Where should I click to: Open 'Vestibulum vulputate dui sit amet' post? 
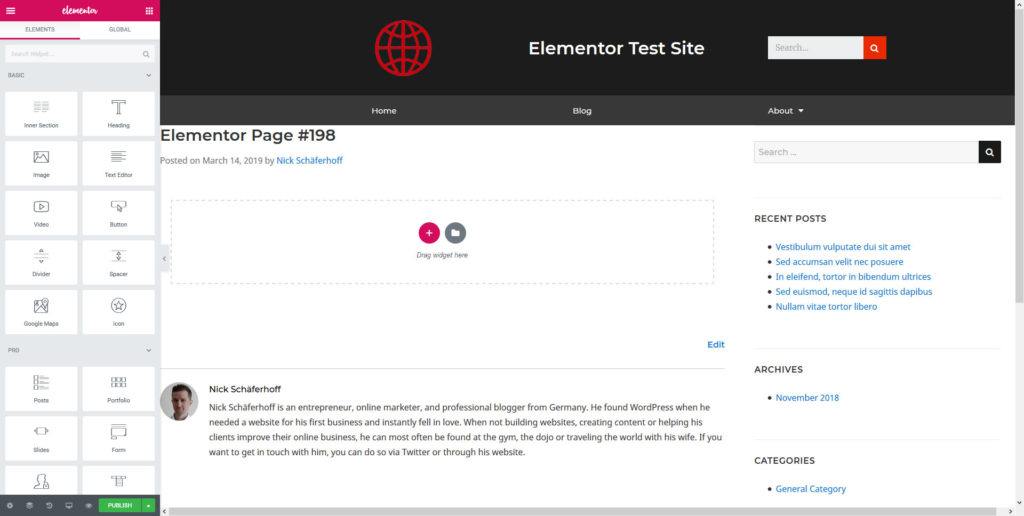click(843, 247)
